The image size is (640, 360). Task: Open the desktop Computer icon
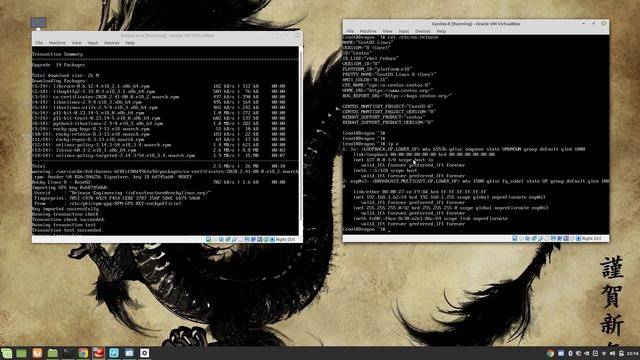click(x=38, y=23)
